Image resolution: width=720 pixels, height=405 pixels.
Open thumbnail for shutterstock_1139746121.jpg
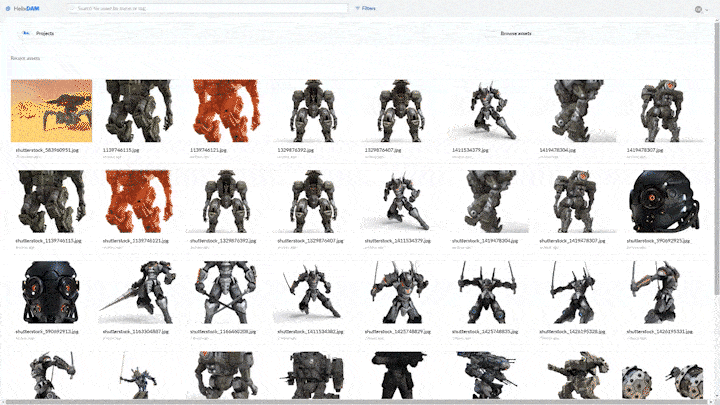tap(139, 202)
